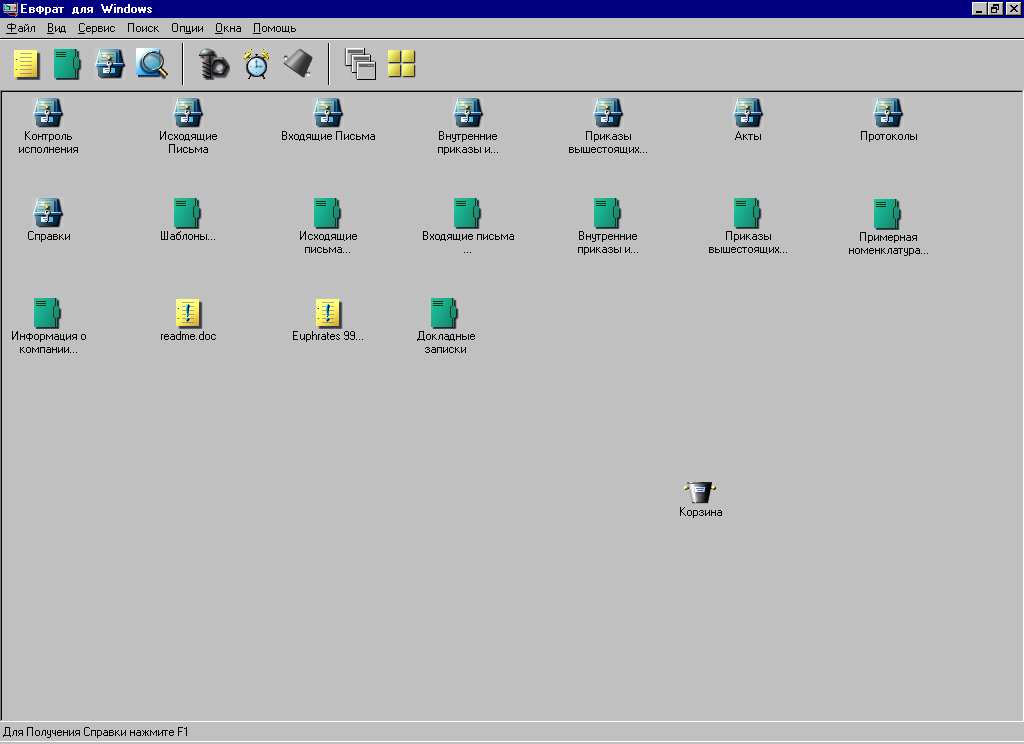This screenshot has width=1024, height=744.
Task: Open search with the magnifying glass icon
Action: tap(152, 63)
